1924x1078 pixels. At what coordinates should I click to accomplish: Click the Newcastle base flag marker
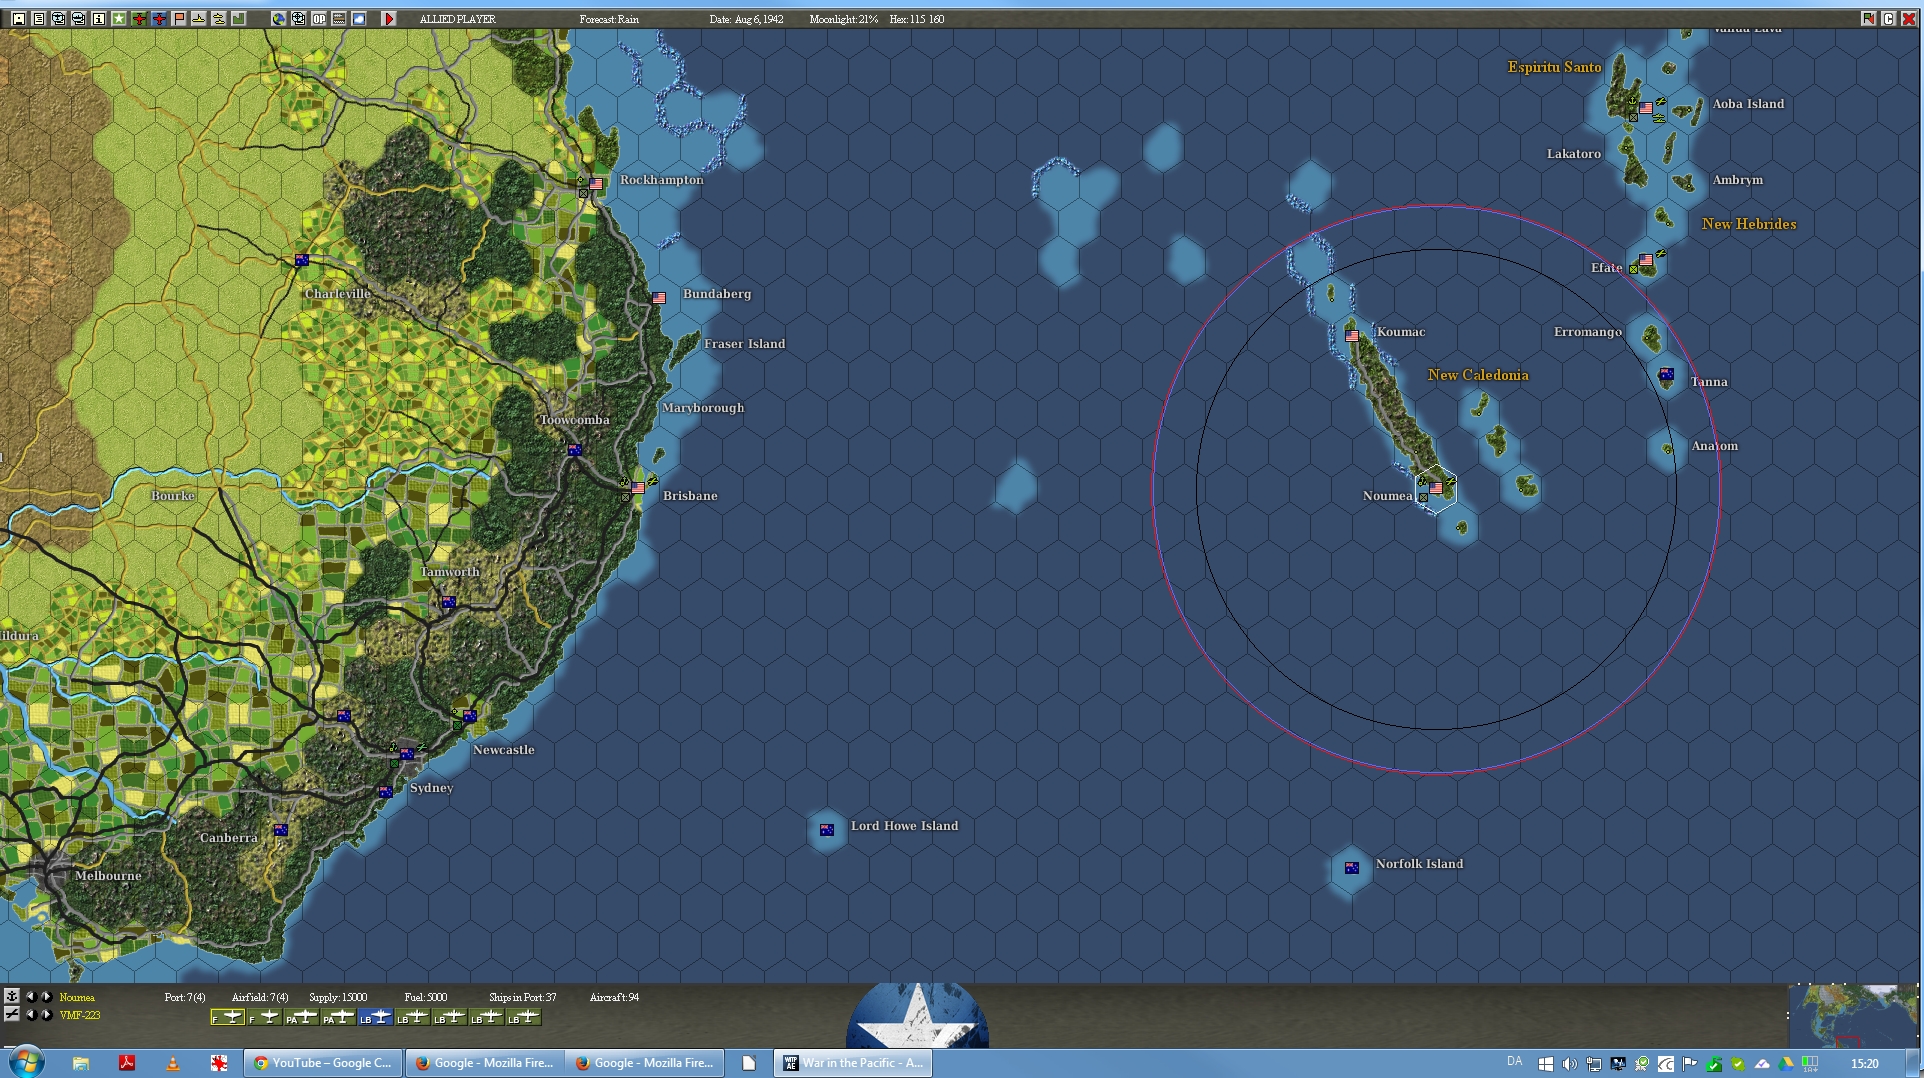point(470,716)
